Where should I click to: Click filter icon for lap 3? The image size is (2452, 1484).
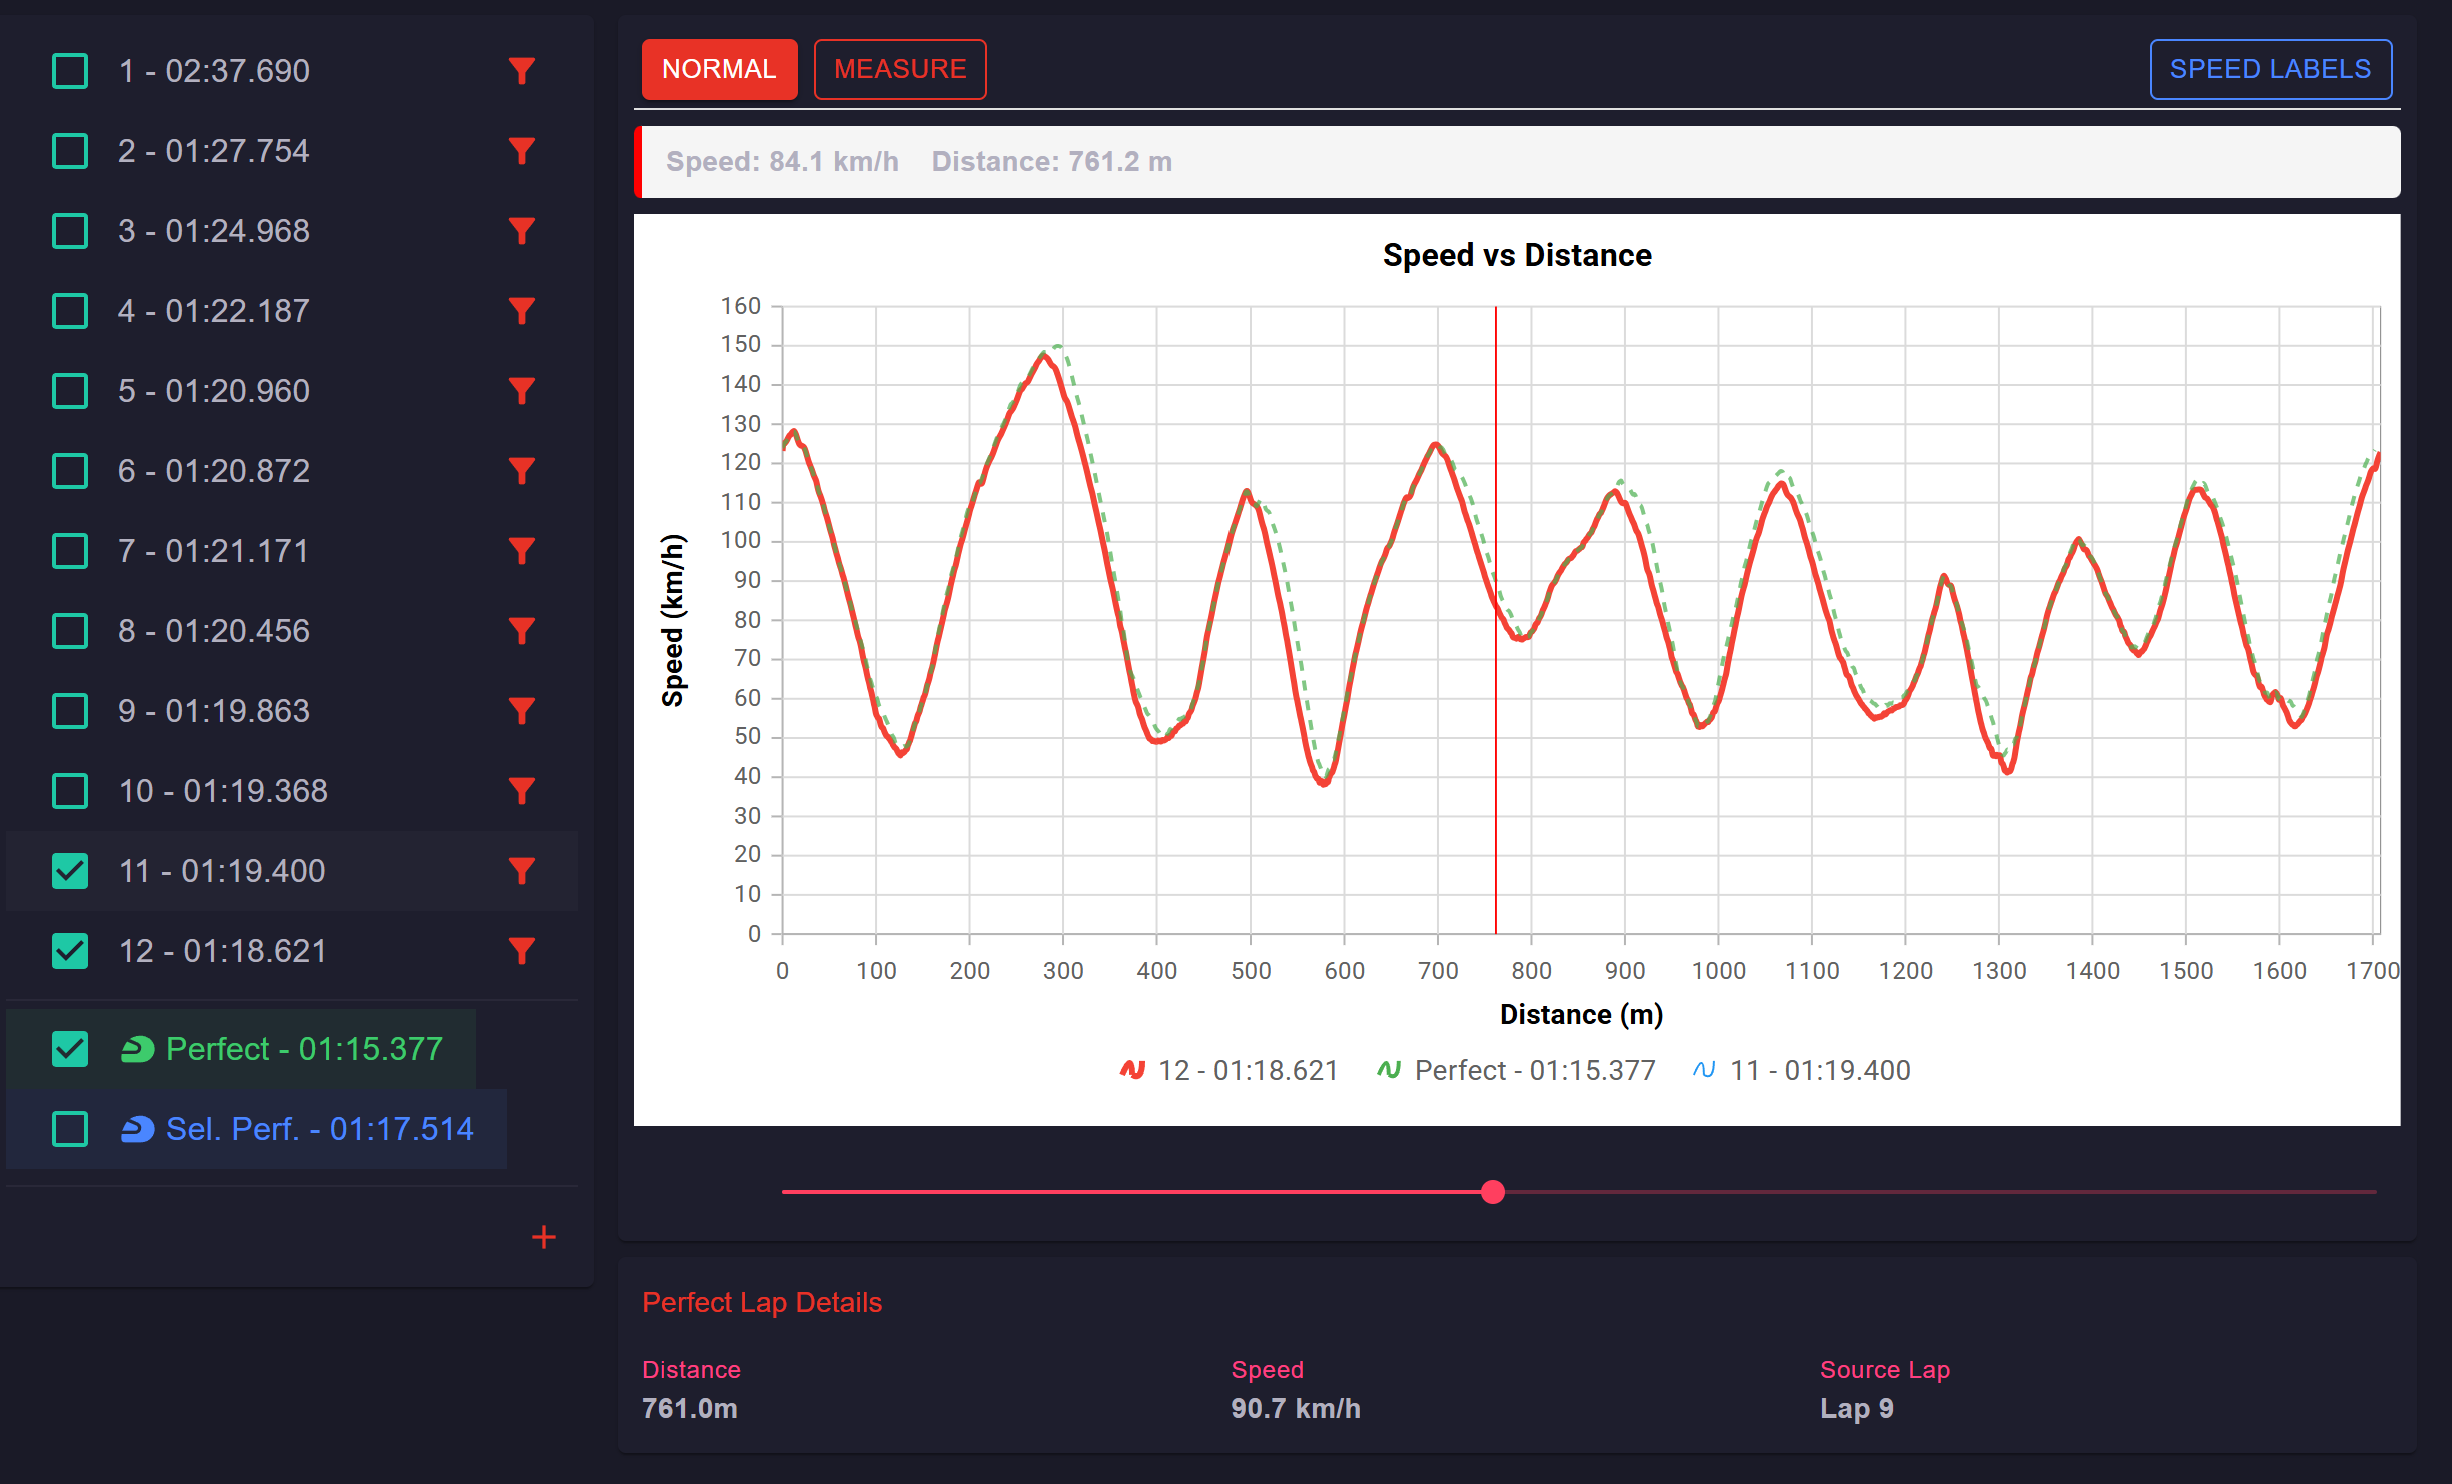point(521,231)
